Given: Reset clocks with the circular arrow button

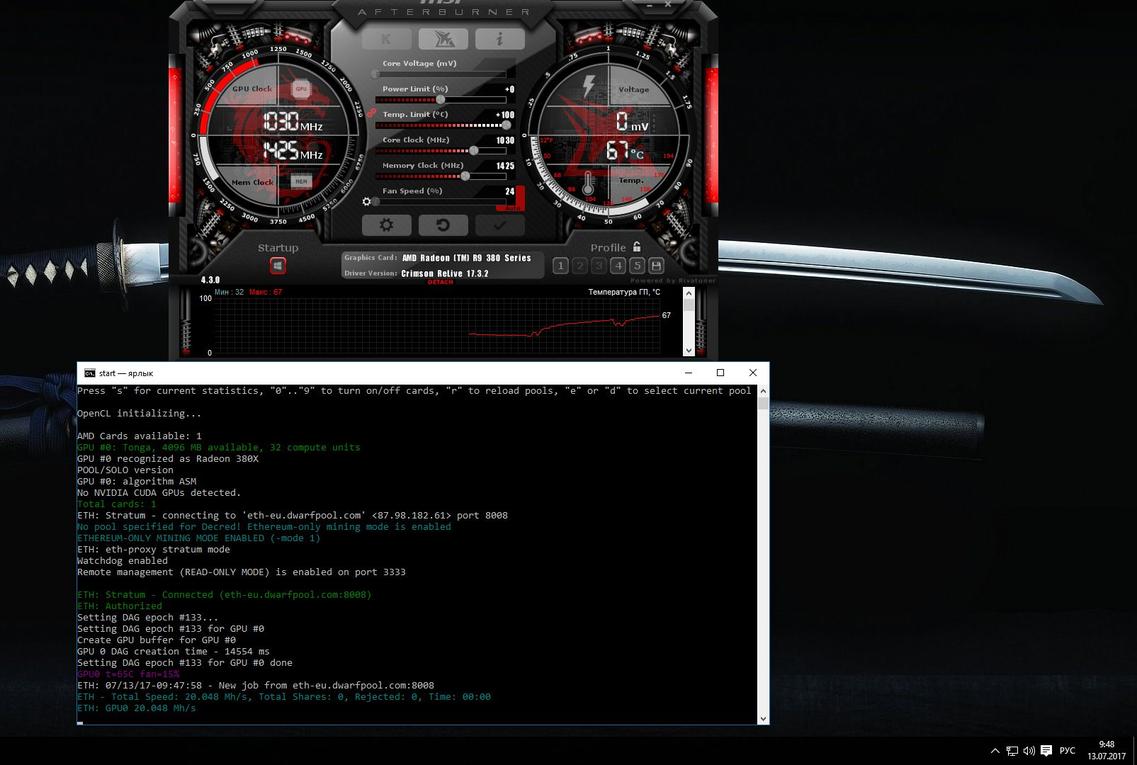Looking at the screenshot, I should (443, 226).
